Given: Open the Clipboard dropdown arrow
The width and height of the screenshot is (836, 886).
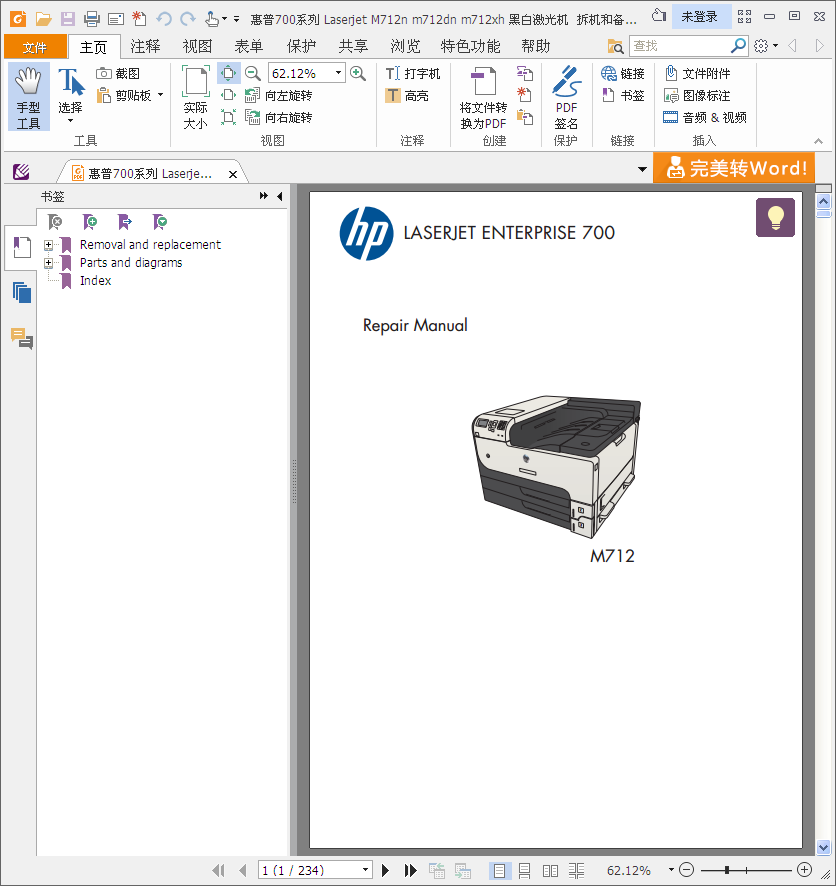Looking at the screenshot, I should click(160, 95).
